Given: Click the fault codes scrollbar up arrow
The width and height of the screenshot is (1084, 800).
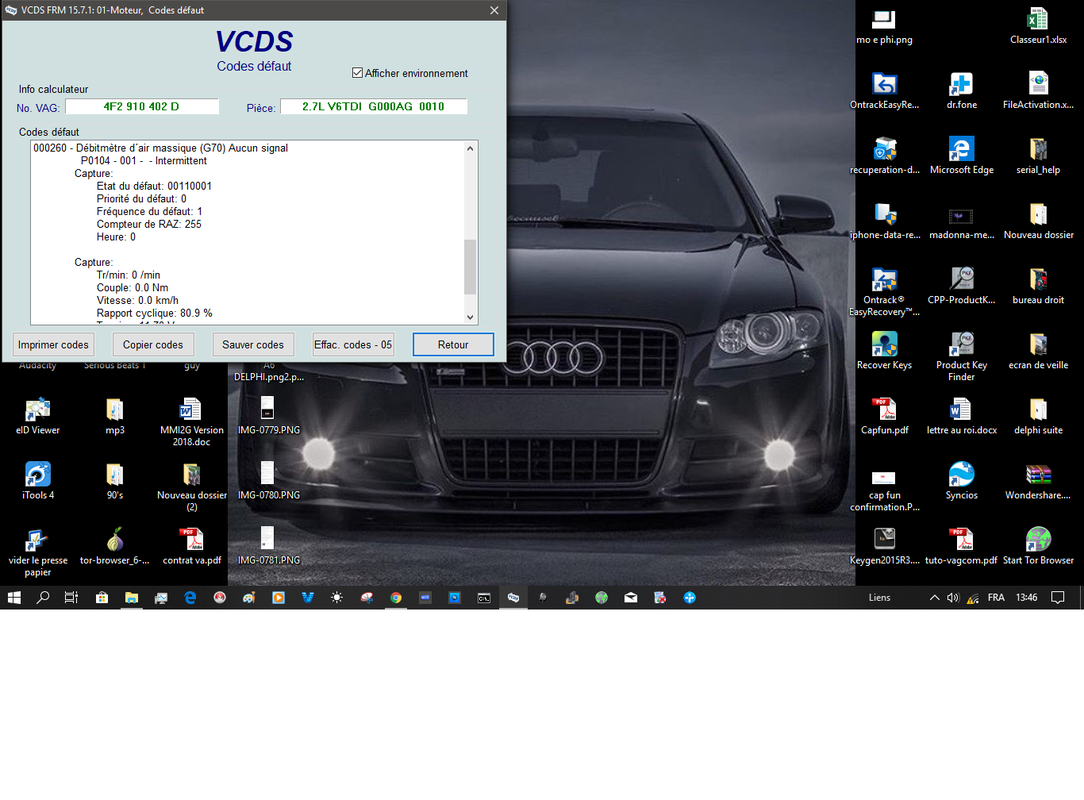Looking at the screenshot, I should (x=470, y=148).
